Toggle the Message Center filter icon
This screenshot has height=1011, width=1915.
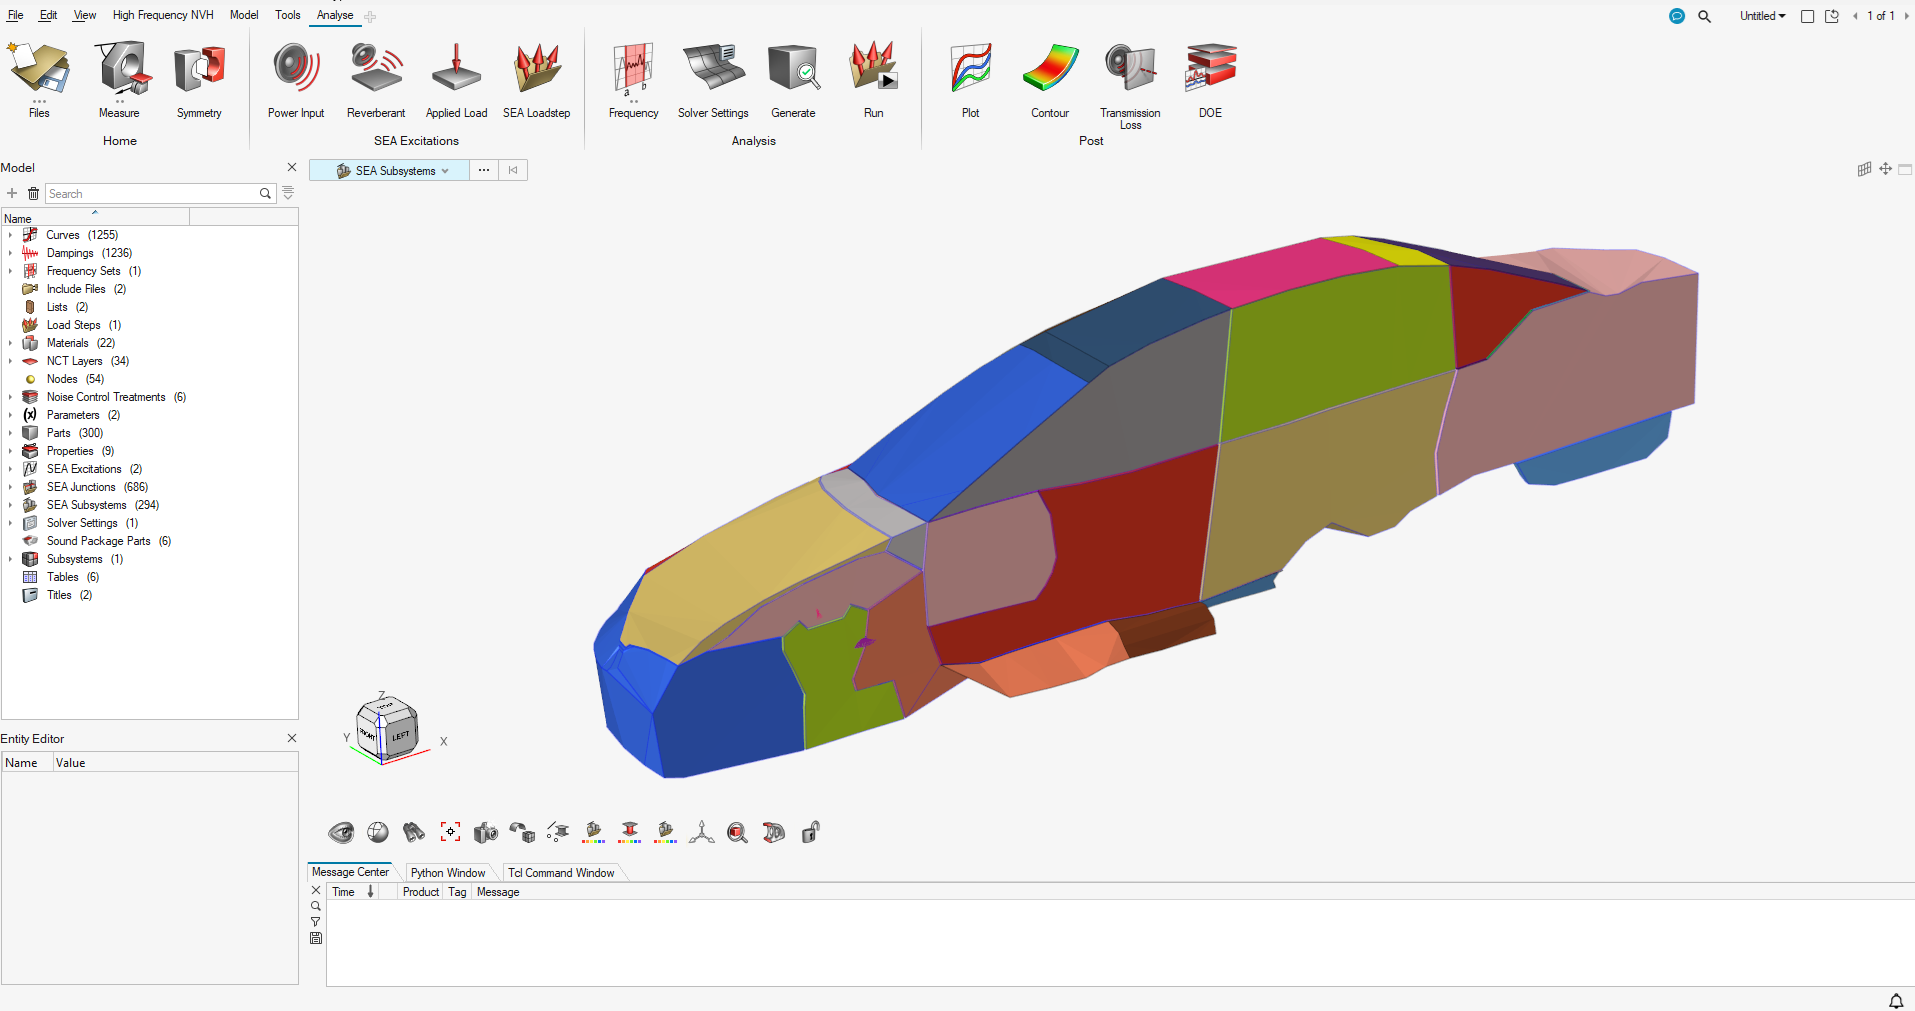click(315, 922)
